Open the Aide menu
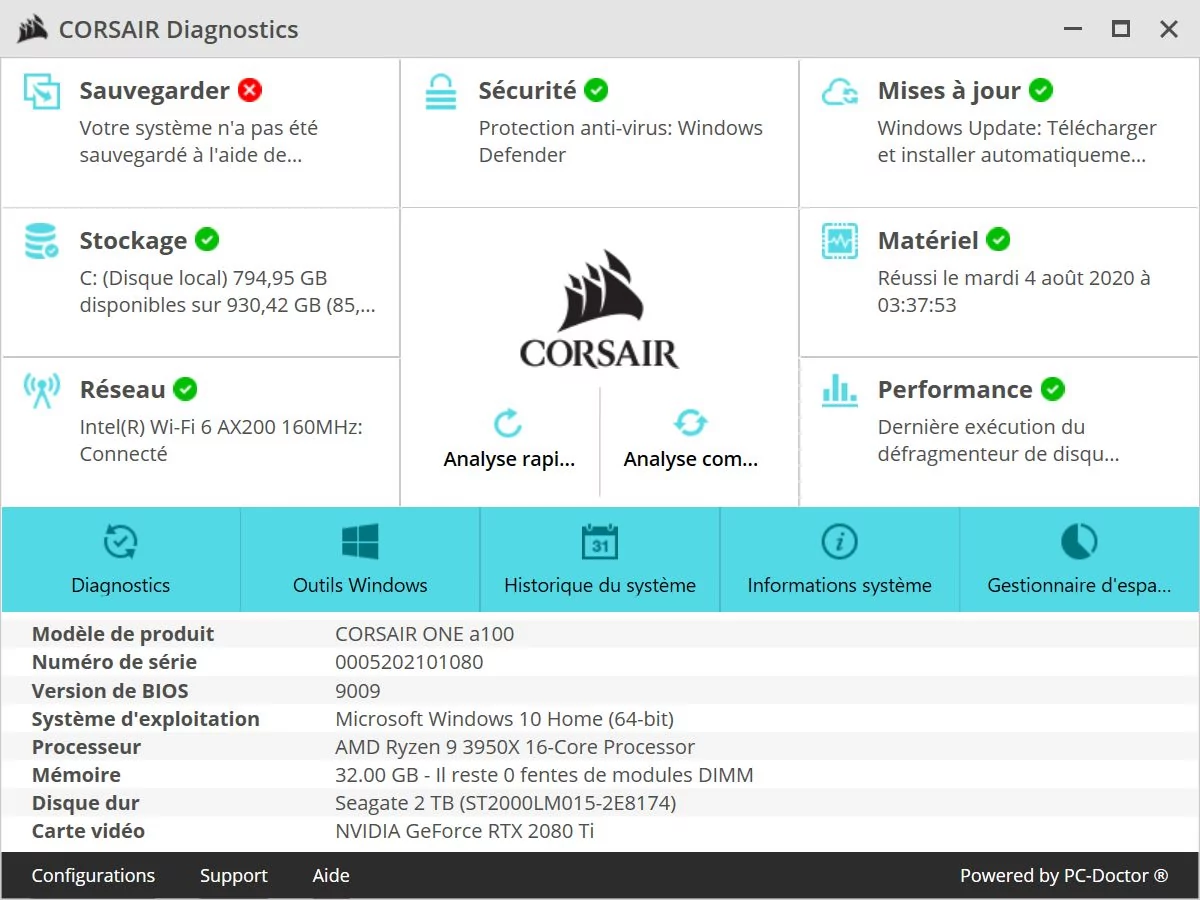The image size is (1200, 900). pos(331,876)
